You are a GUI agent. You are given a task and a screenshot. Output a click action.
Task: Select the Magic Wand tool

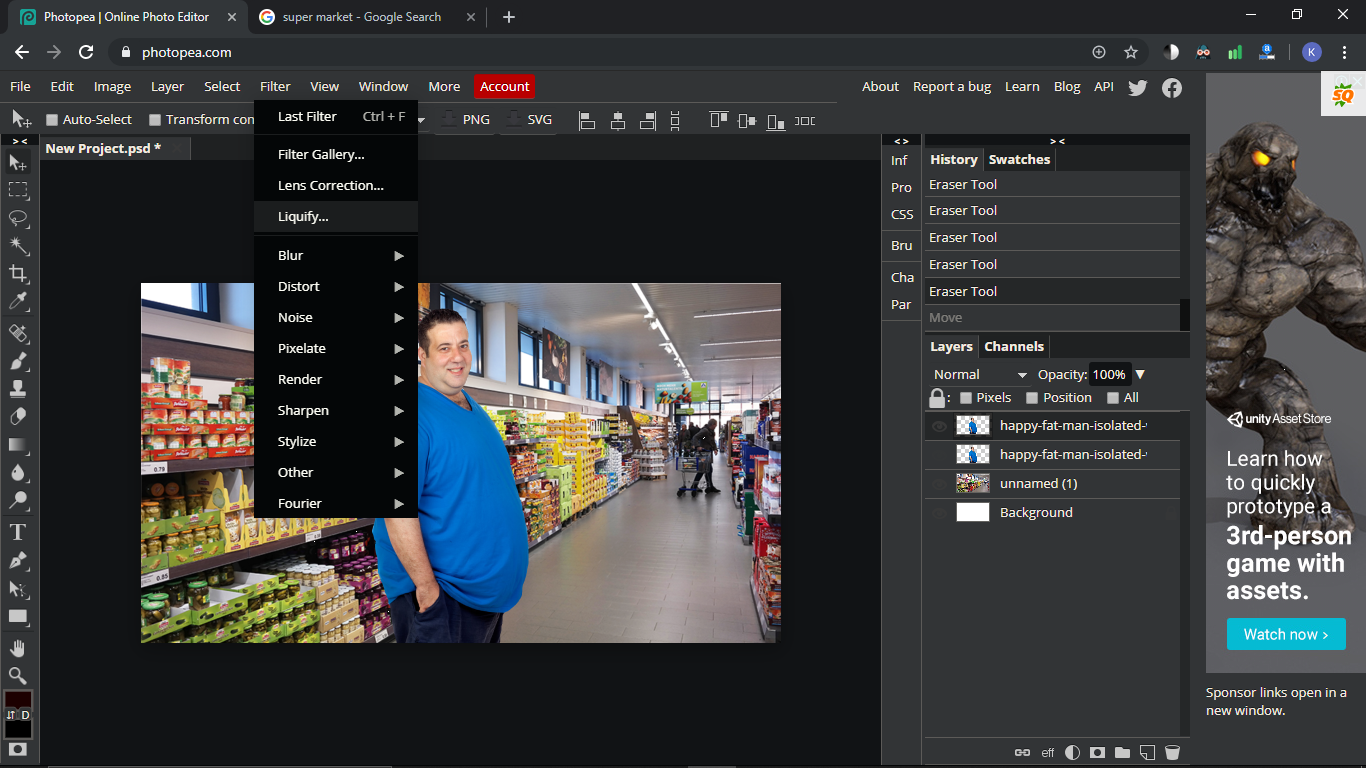pyautogui.click(x=18, y=246)
